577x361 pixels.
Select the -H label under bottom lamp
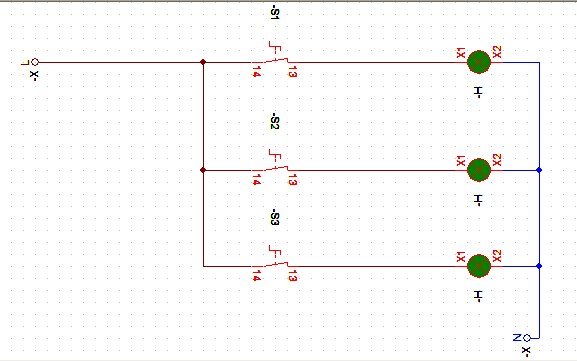click(x=478, y=296)
